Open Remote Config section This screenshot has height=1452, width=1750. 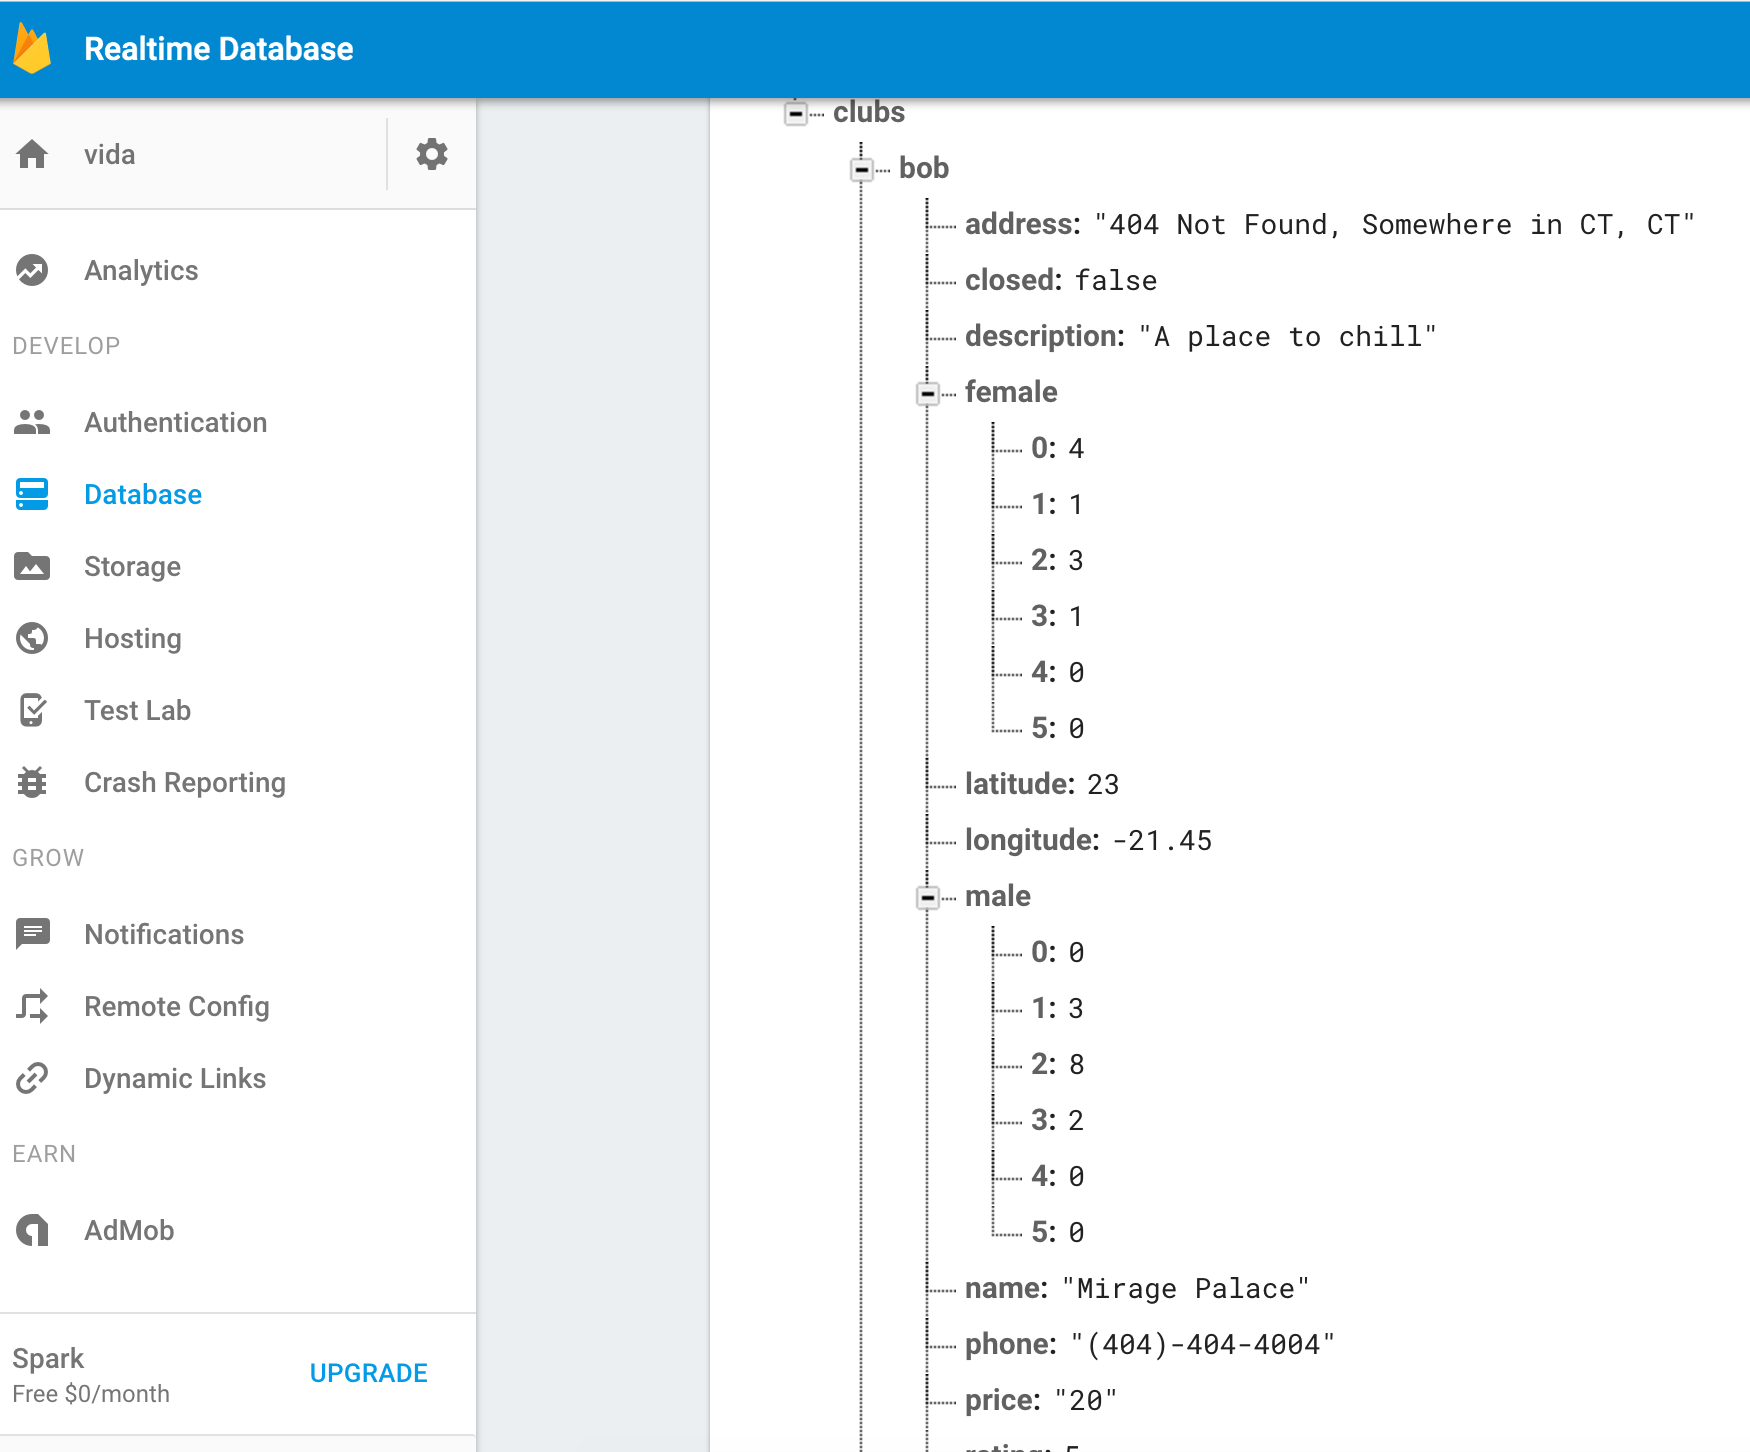pyautogui.click(x=177, y=1006)
